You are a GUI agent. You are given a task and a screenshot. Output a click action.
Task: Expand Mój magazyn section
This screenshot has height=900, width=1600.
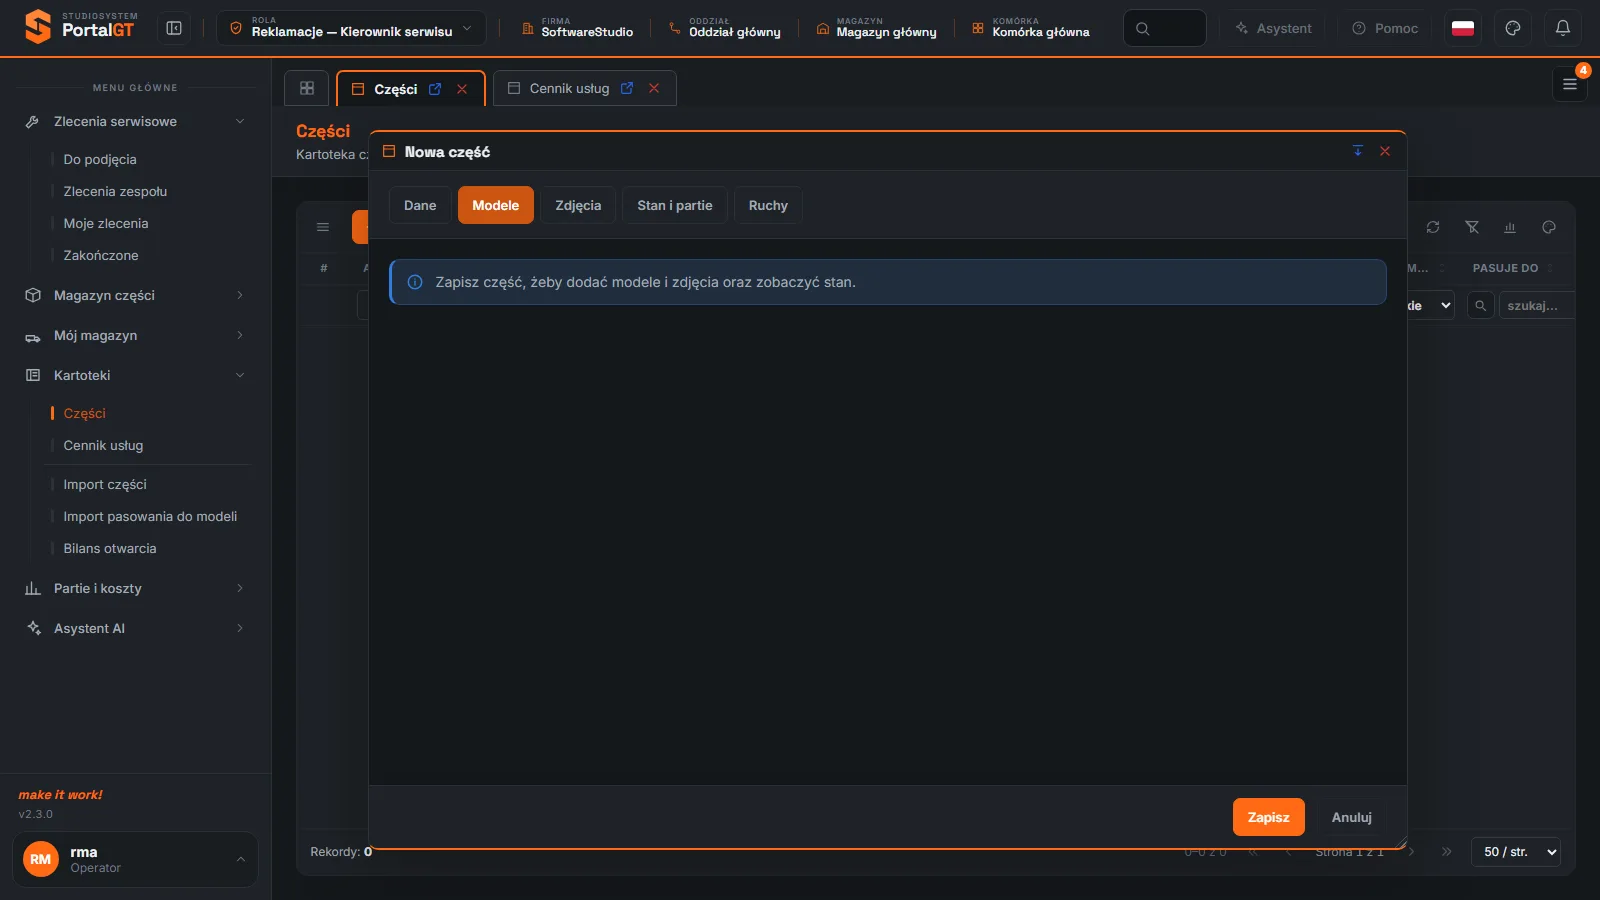coord(135,335)
